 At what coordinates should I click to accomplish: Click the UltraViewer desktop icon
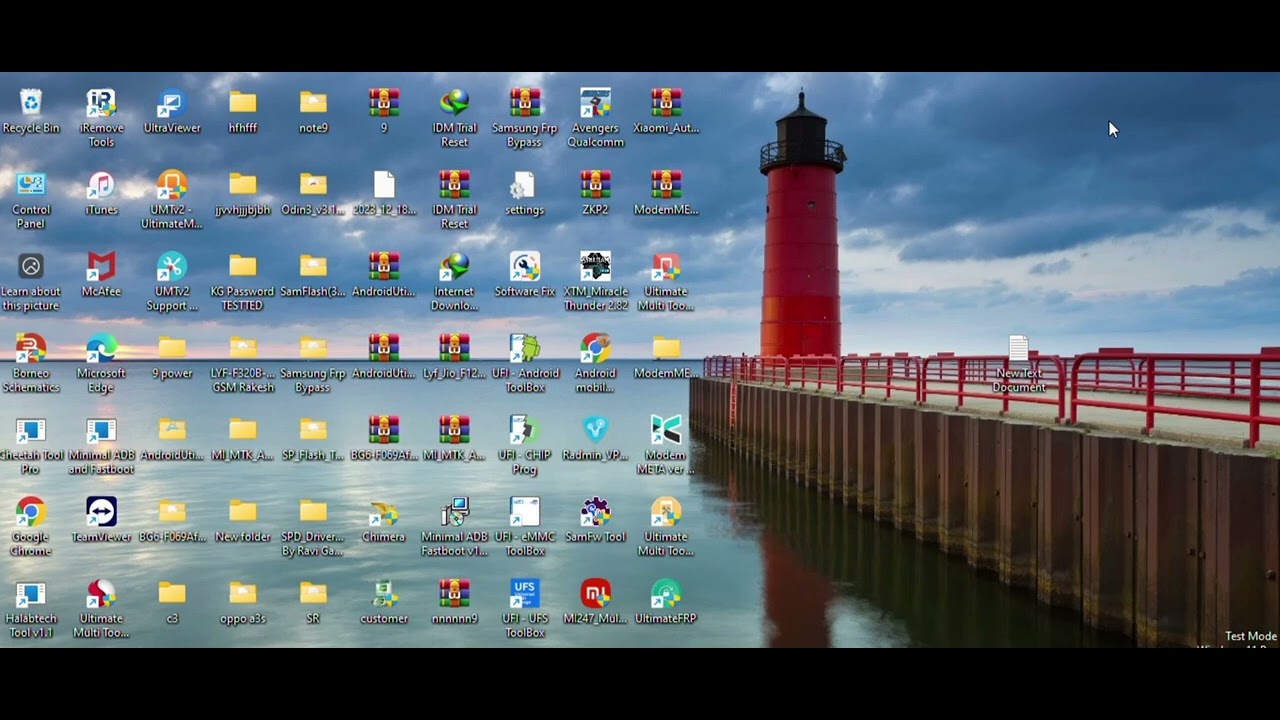pyautogui.click(x=172, y=104)
